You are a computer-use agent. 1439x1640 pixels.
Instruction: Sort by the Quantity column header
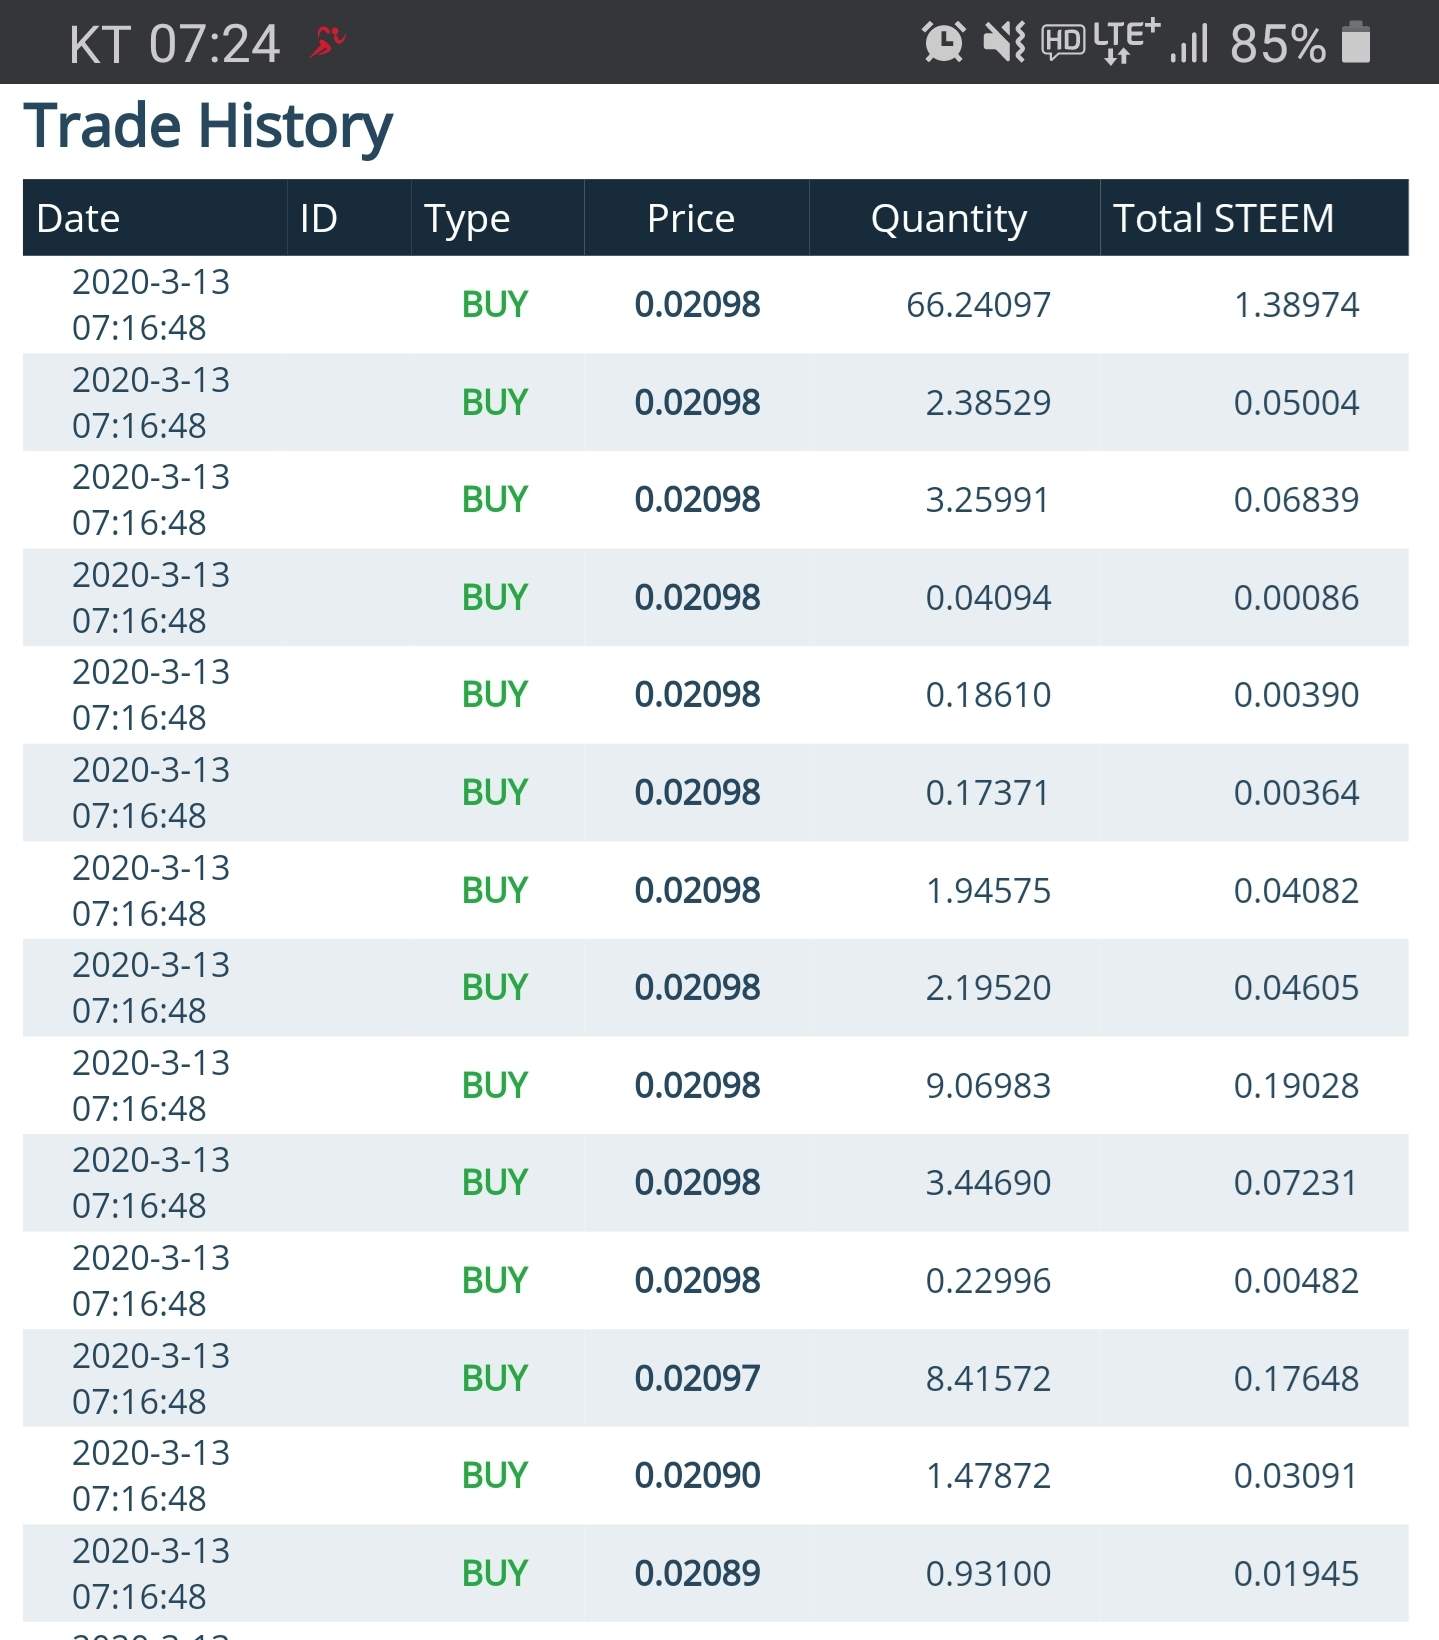949,218
